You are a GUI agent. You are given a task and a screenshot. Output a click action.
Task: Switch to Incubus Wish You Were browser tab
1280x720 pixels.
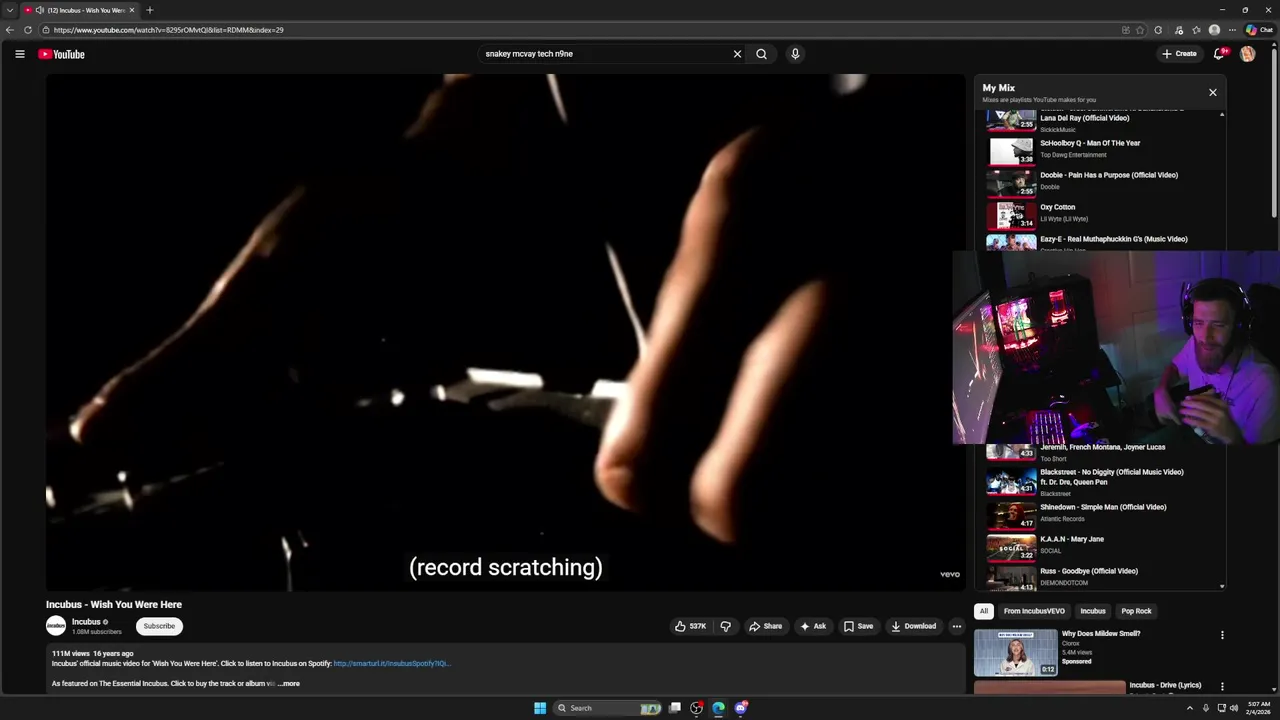click(x=78, y=10)
